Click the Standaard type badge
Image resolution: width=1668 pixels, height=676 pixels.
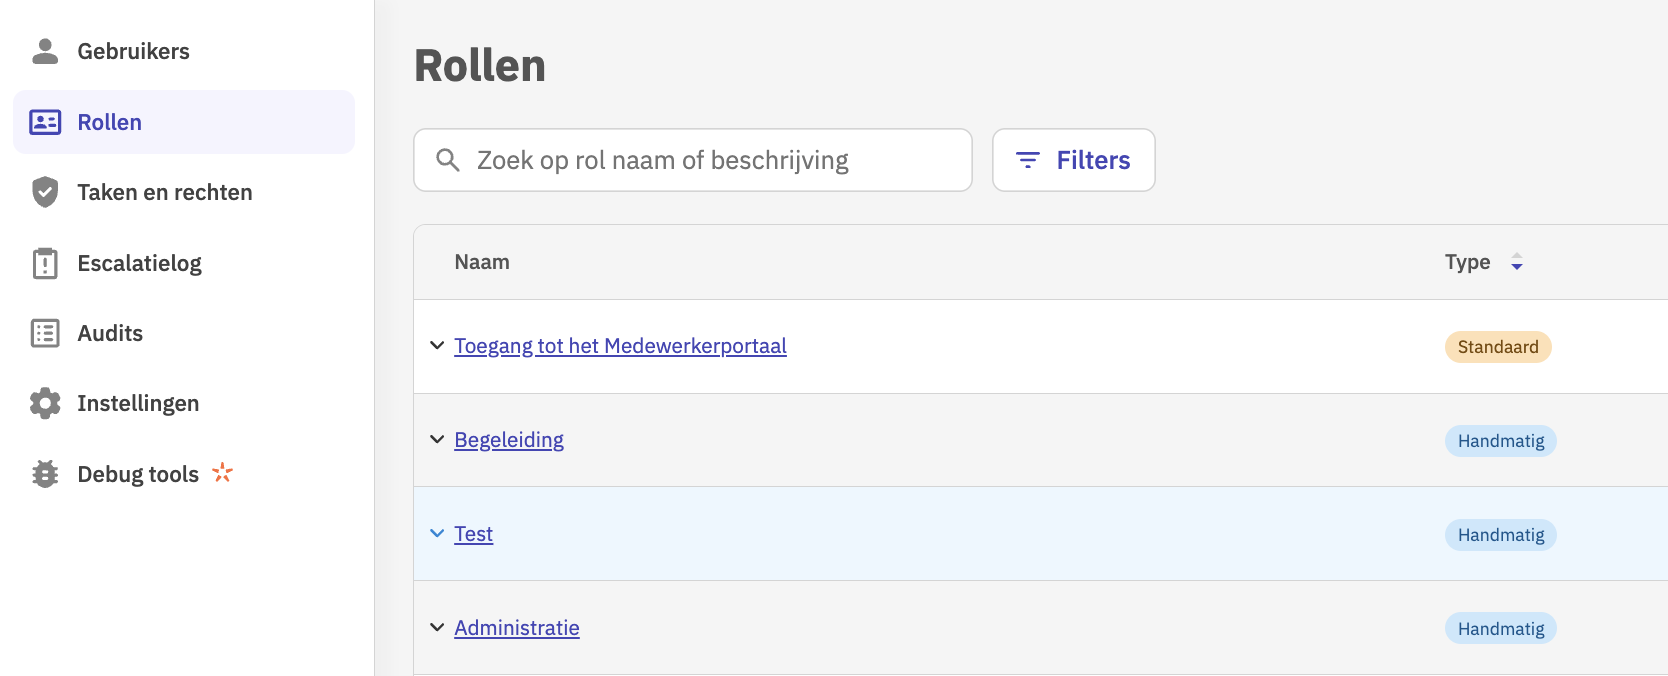1497,347
